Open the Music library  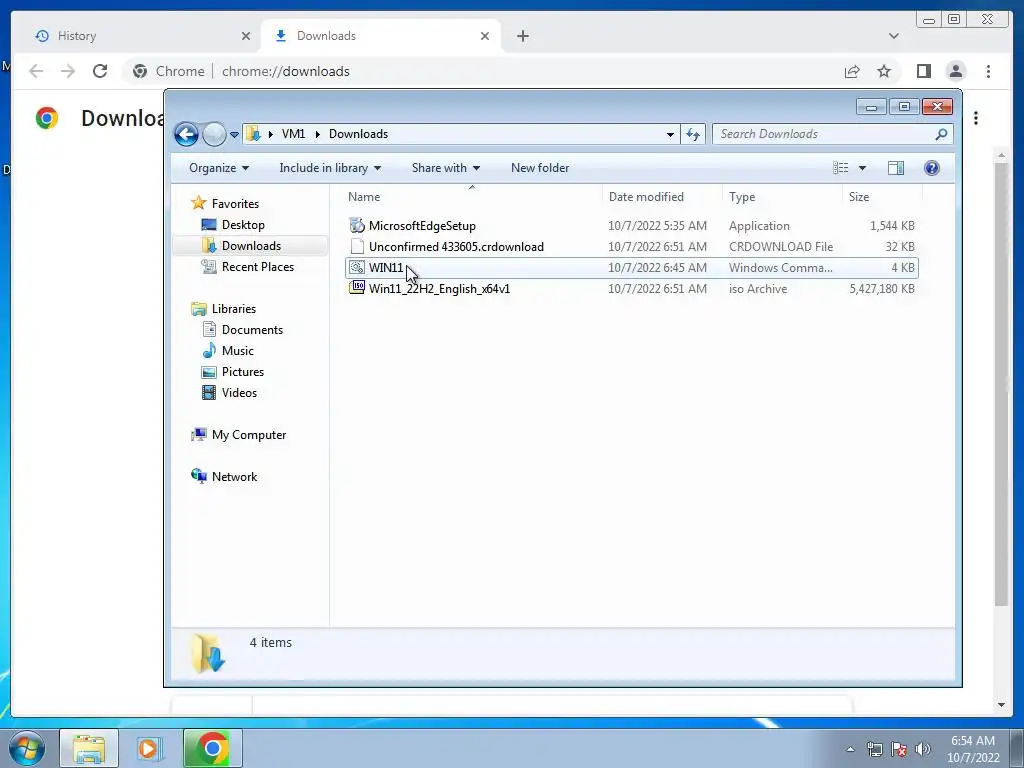237,351
